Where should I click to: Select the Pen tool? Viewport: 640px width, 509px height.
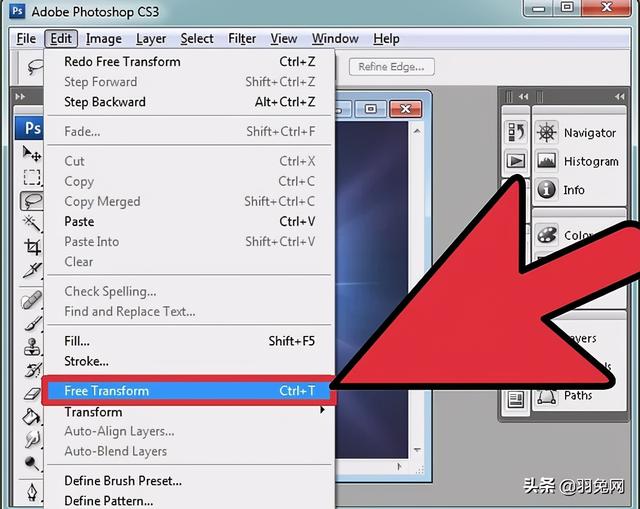coord(32,492)
